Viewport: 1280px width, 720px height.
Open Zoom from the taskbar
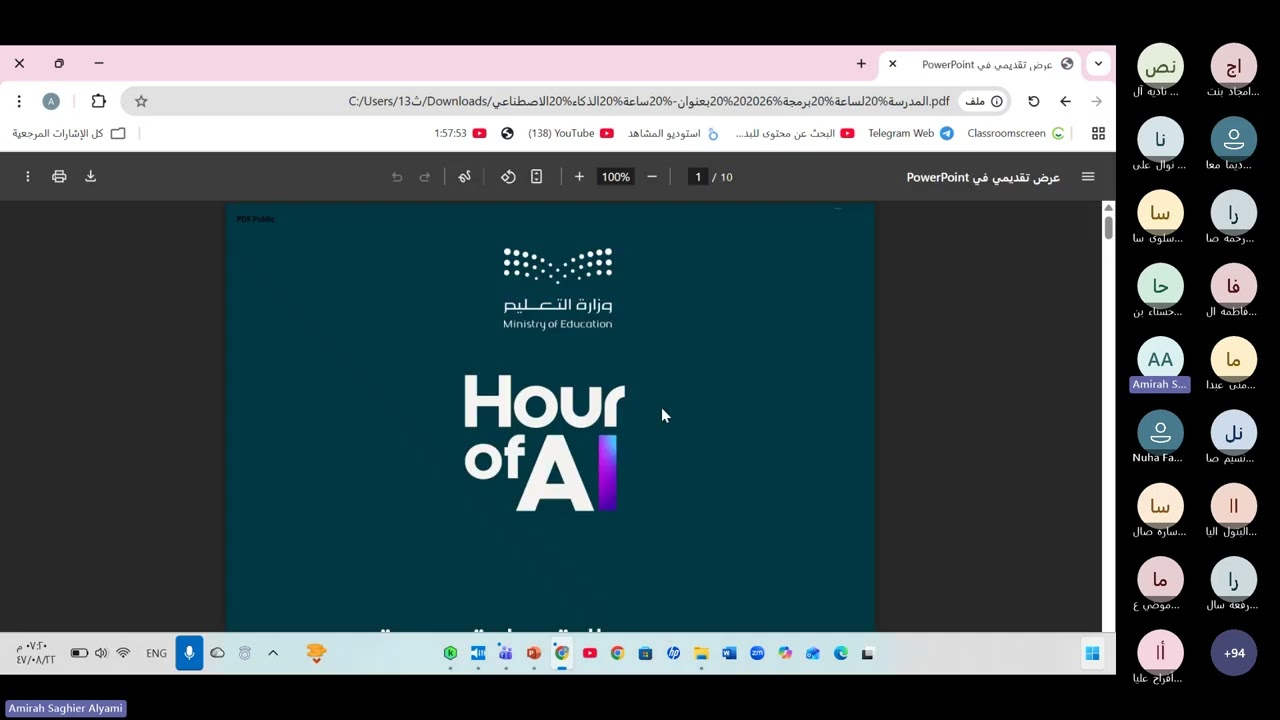tap(757, 653)
